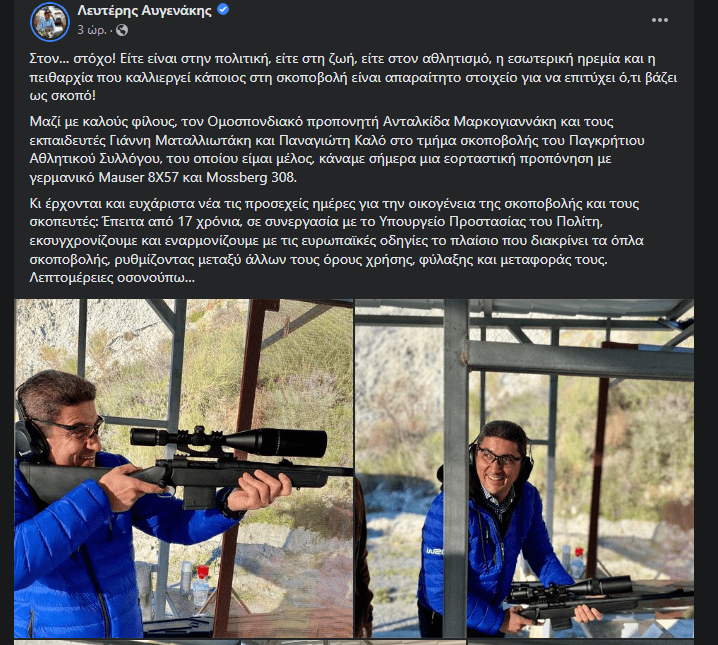The image size is (718, 645).
Task: Open the author name Λευτέρης Αυγενάκης link
Action: click(145, 10)
